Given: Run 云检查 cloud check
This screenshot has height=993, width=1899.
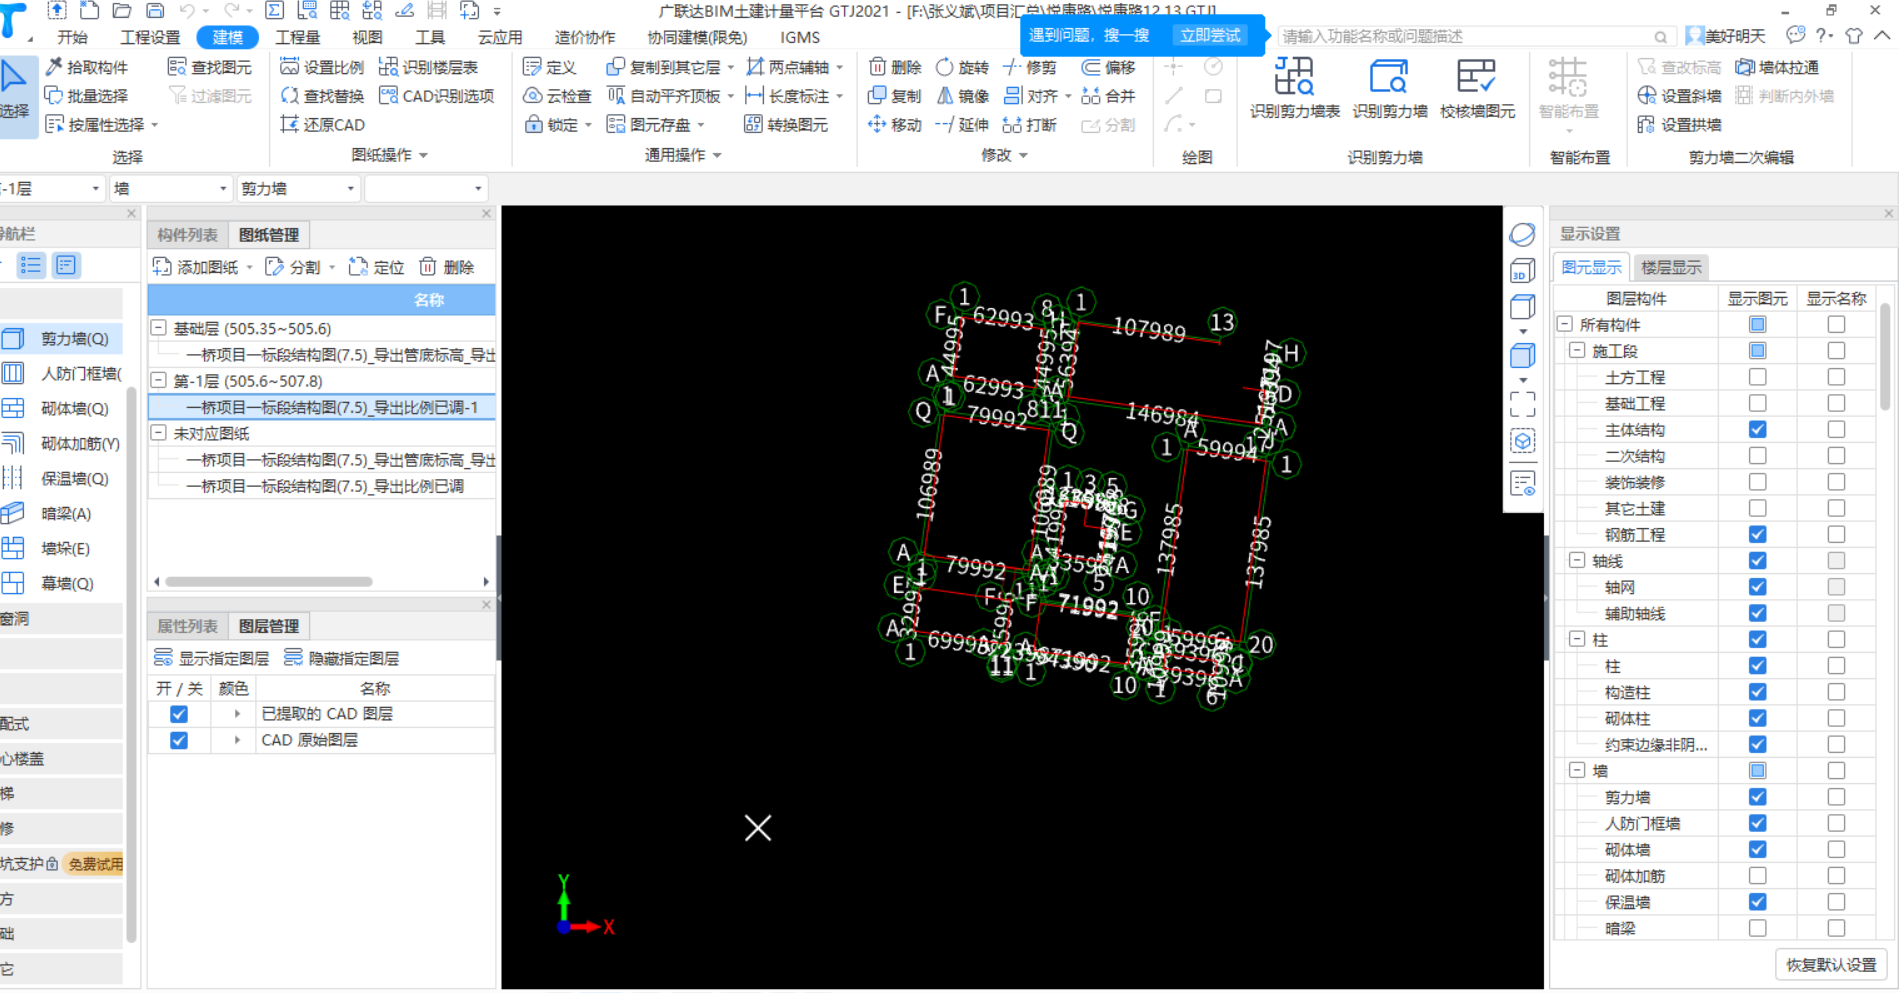Looking at the screenshot, I should [557, 96].
